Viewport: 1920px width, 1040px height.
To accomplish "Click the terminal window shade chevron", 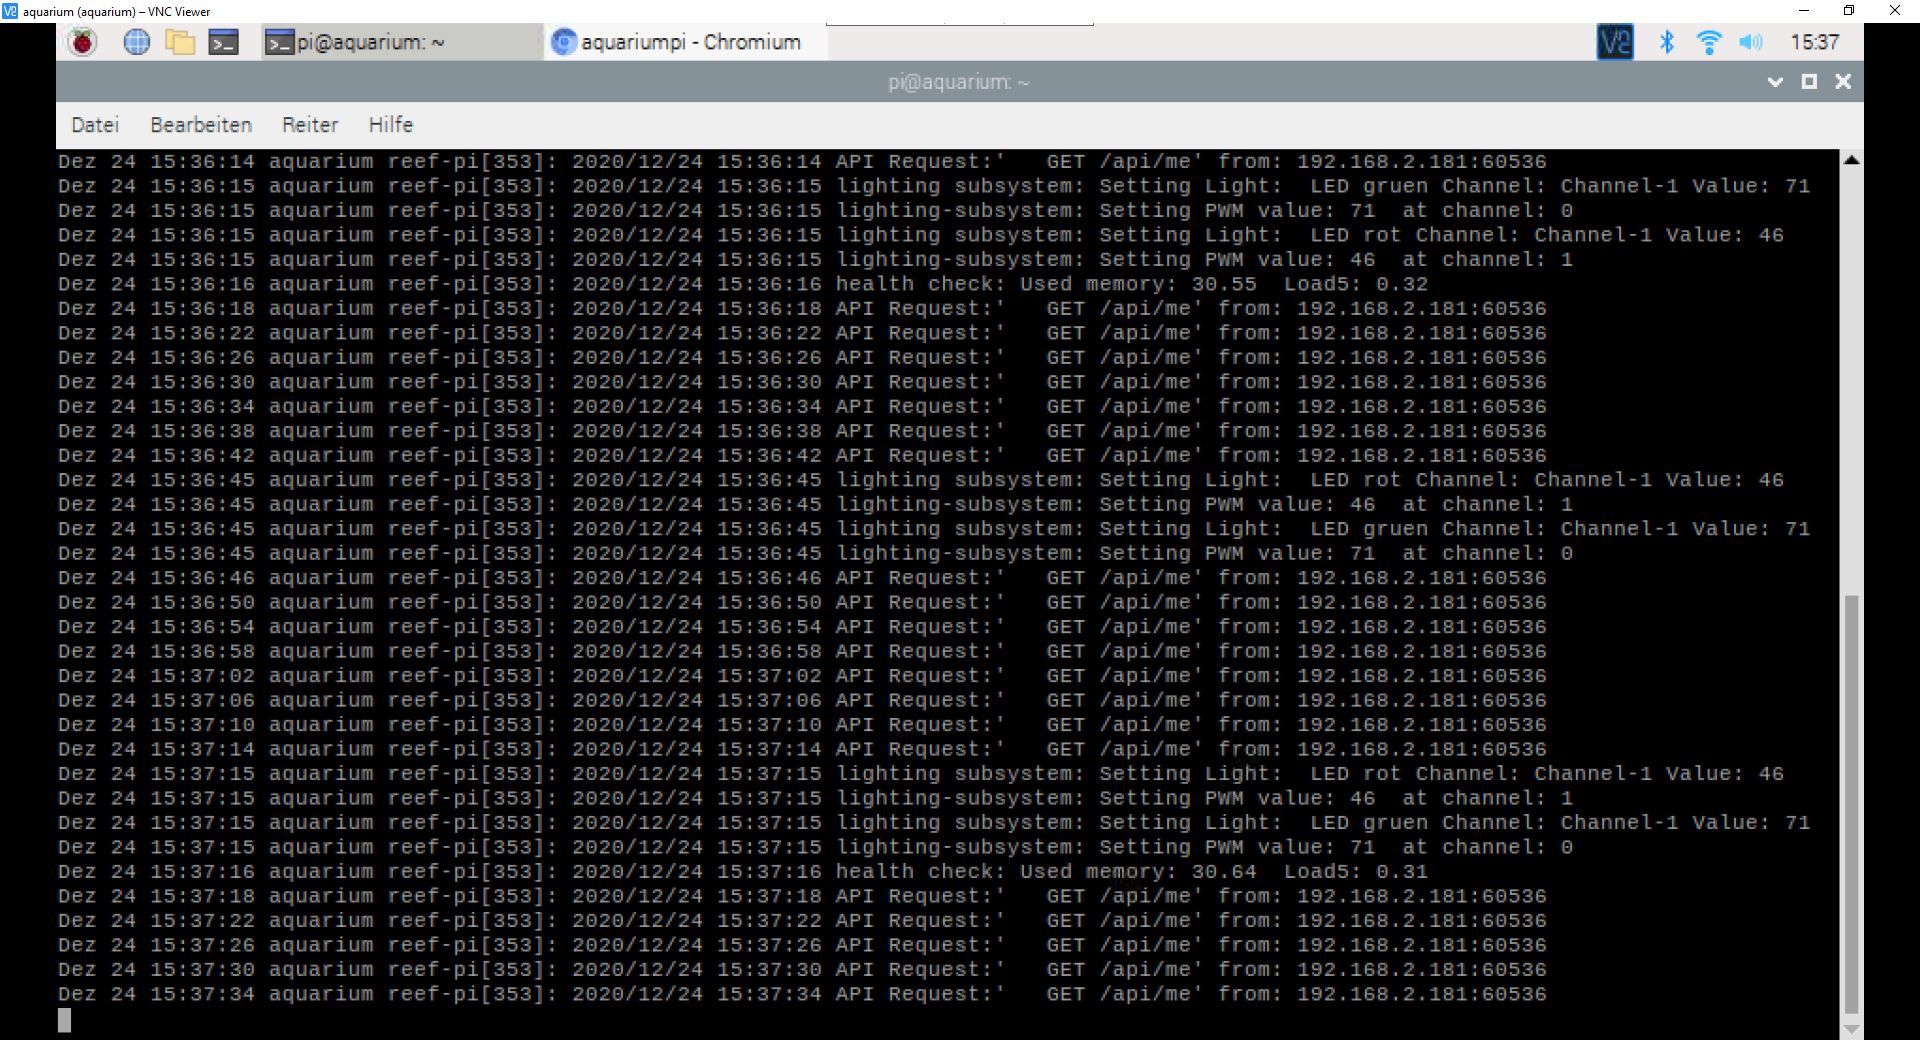I will point(1775,82).
